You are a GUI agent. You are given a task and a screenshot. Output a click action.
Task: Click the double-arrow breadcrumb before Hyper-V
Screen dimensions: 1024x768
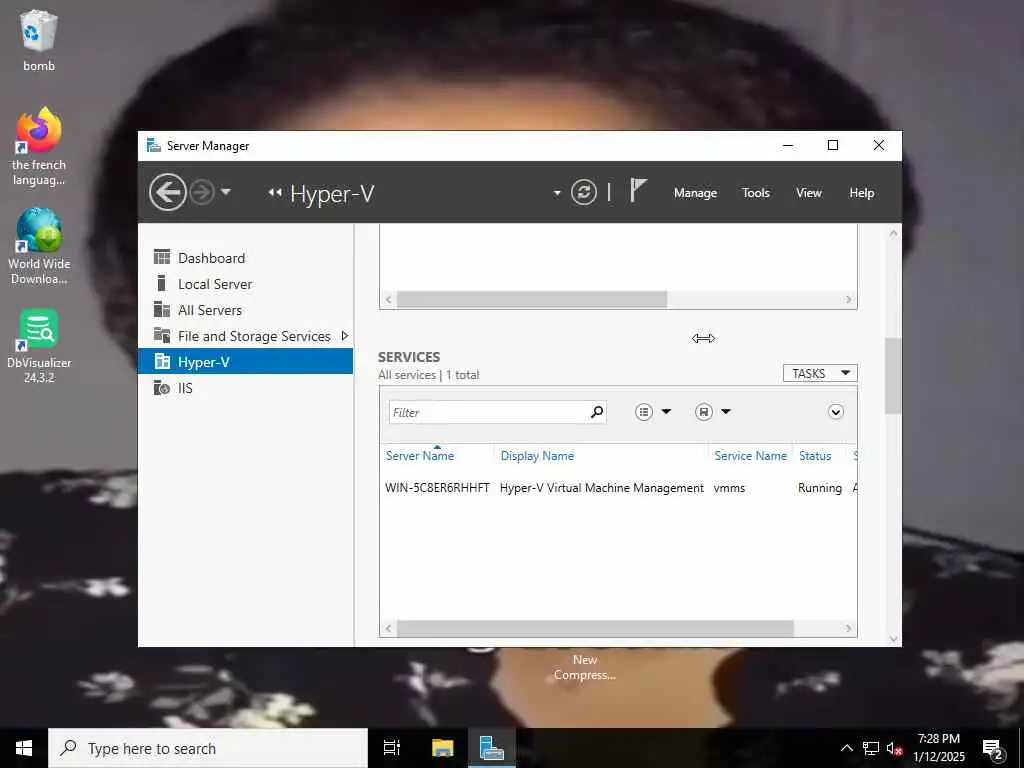point(275,192)
